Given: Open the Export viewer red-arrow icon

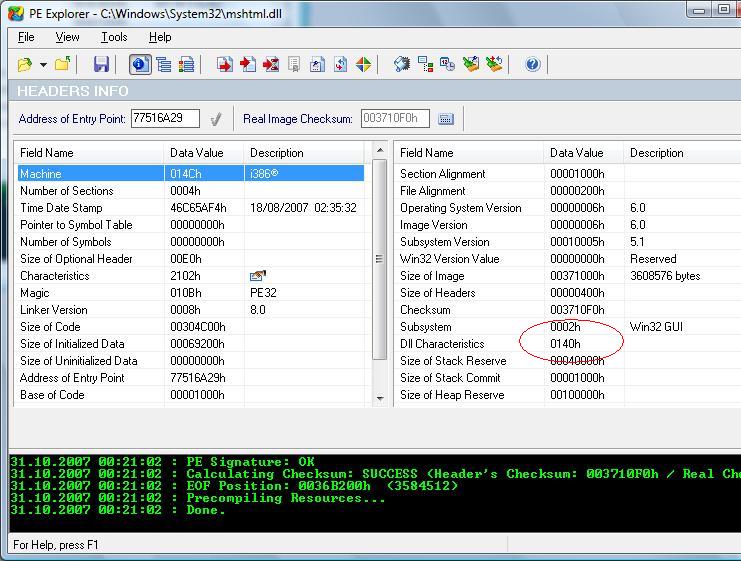Looking at the screenshot, I should [225, 64].
